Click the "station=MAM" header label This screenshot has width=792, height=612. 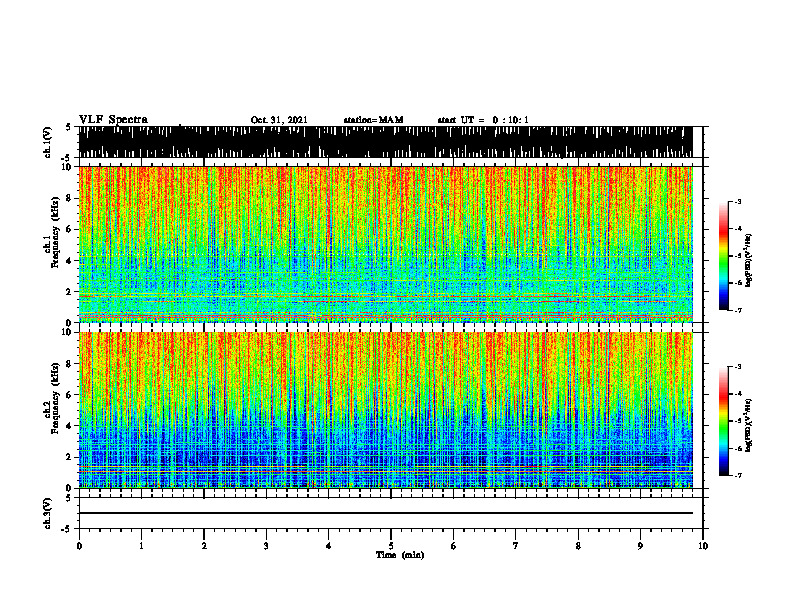(373, 120)
